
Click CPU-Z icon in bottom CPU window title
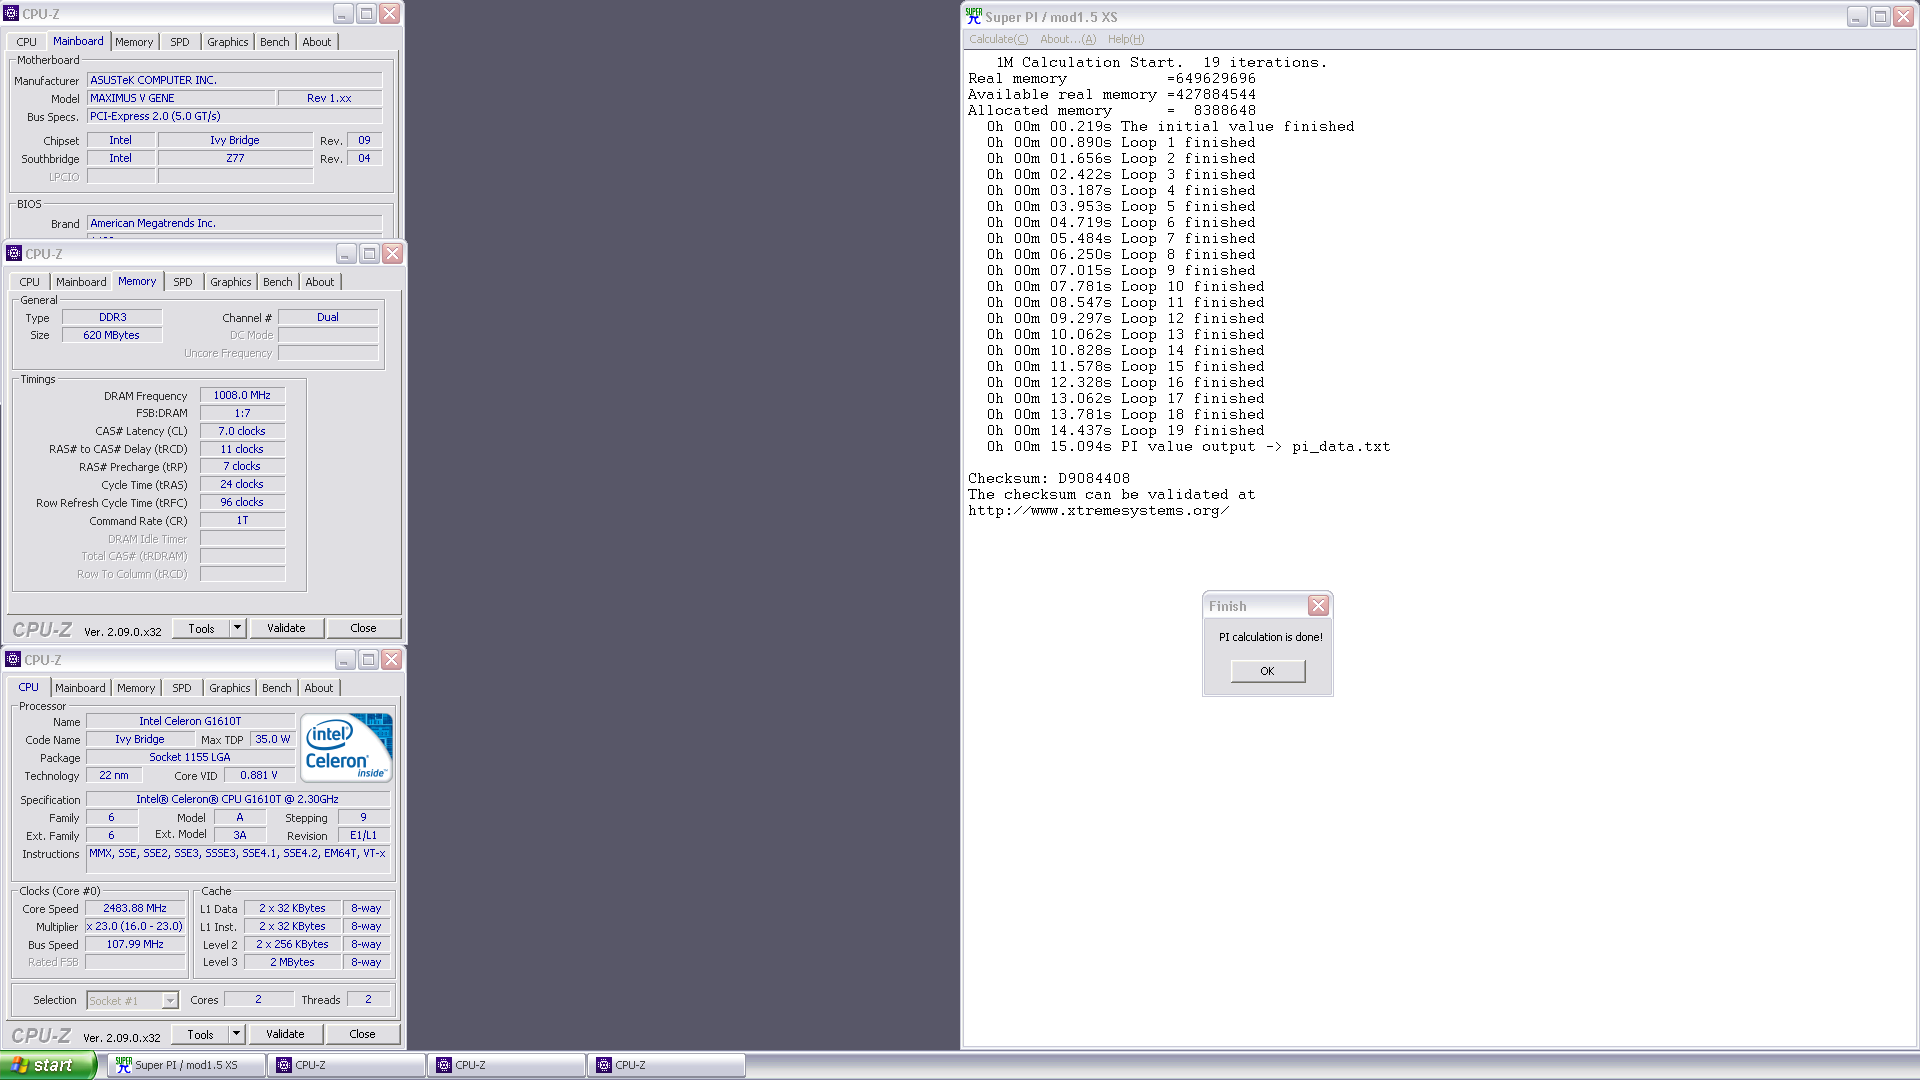click(x=13, y=659)
